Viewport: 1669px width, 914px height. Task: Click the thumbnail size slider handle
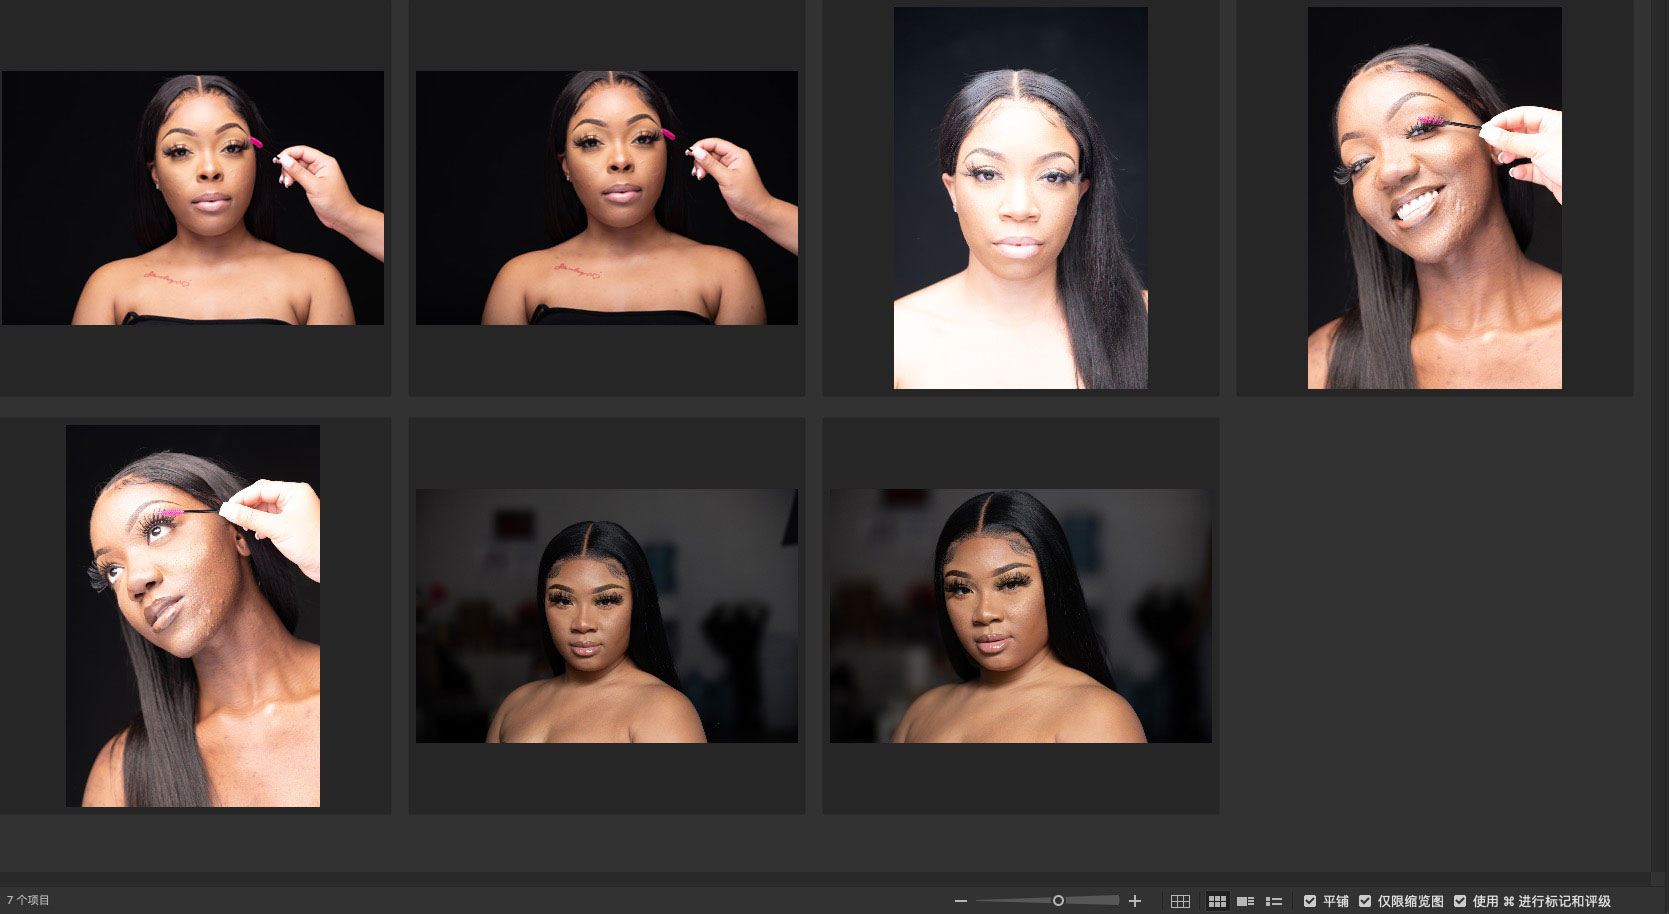pos(1058,901)
